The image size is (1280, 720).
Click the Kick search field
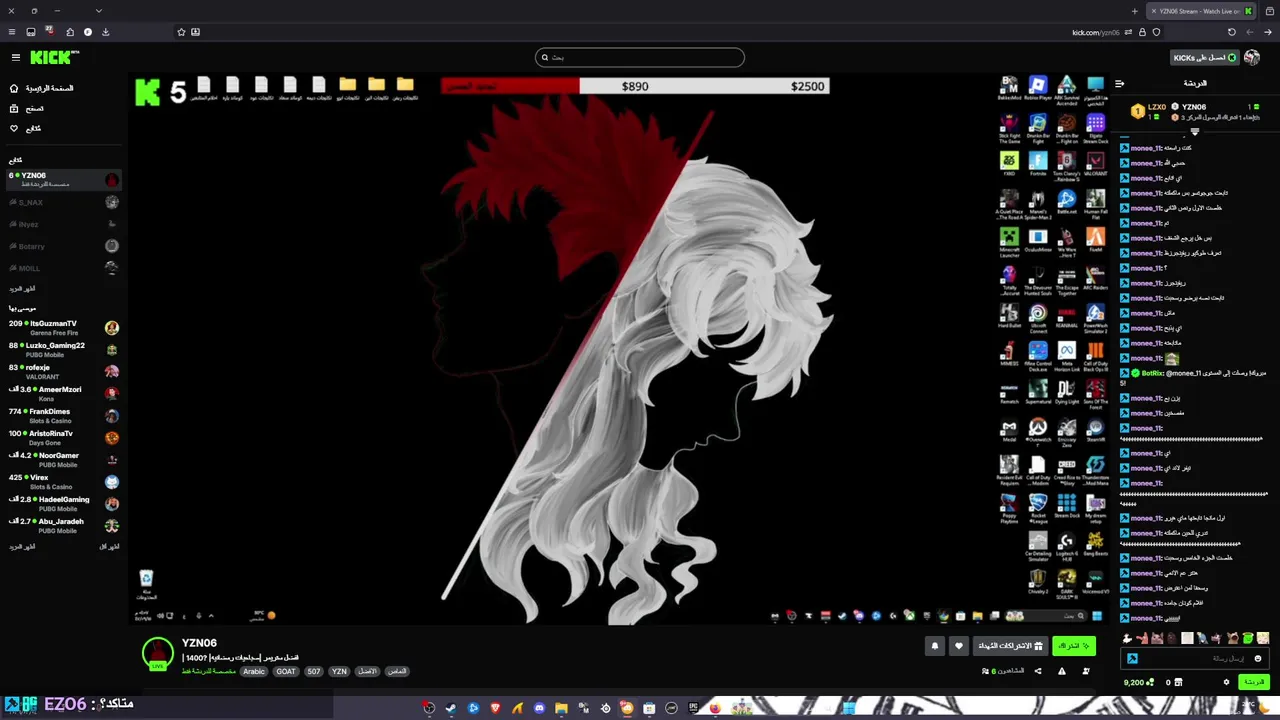pos(640,57)
